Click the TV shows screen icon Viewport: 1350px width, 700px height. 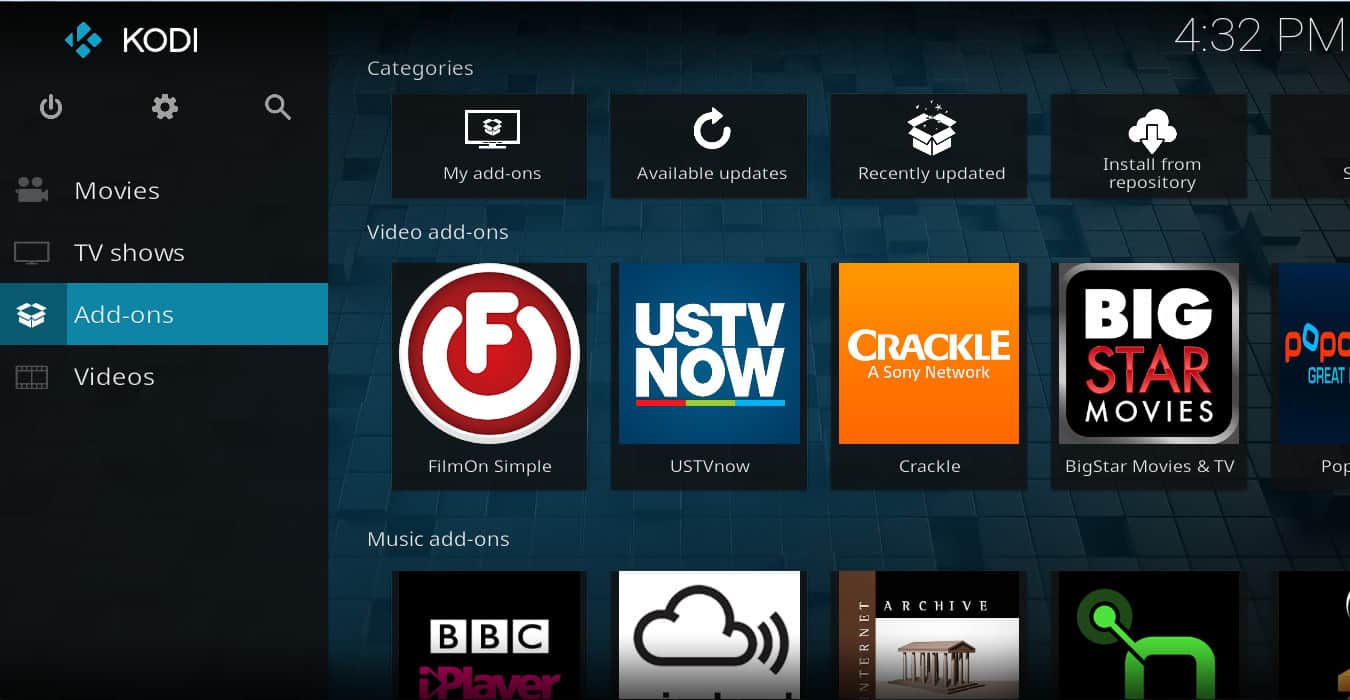point(32,253)
